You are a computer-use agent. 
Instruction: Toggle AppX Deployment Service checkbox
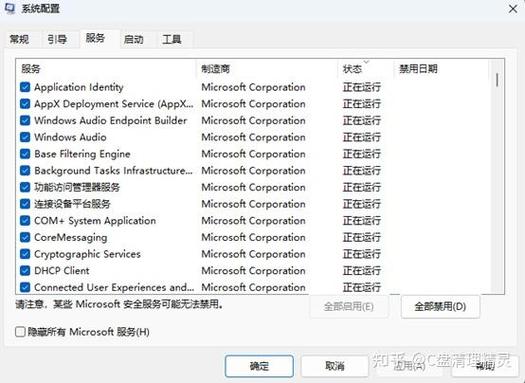25,104
